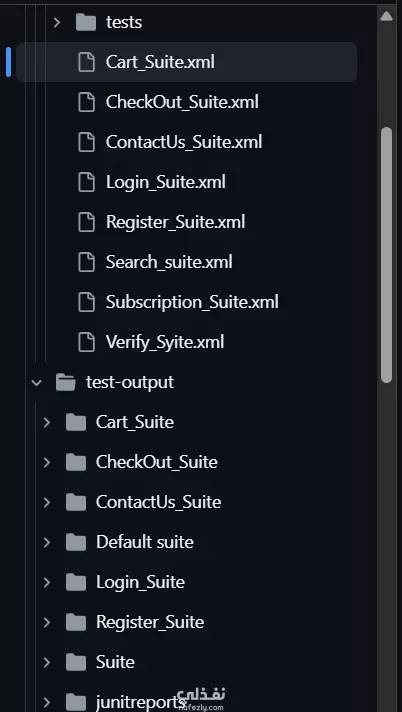Expand the Suite folder chevron
The height and width of the screenshot is (712, 402).
[47, 662]
